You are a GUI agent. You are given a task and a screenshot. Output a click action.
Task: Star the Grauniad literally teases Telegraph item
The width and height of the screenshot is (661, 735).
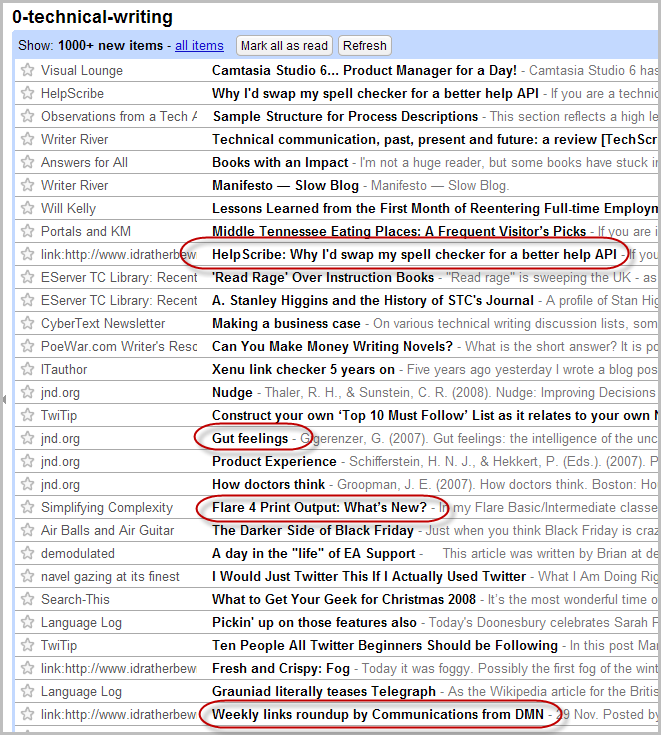tap(28, 691)
